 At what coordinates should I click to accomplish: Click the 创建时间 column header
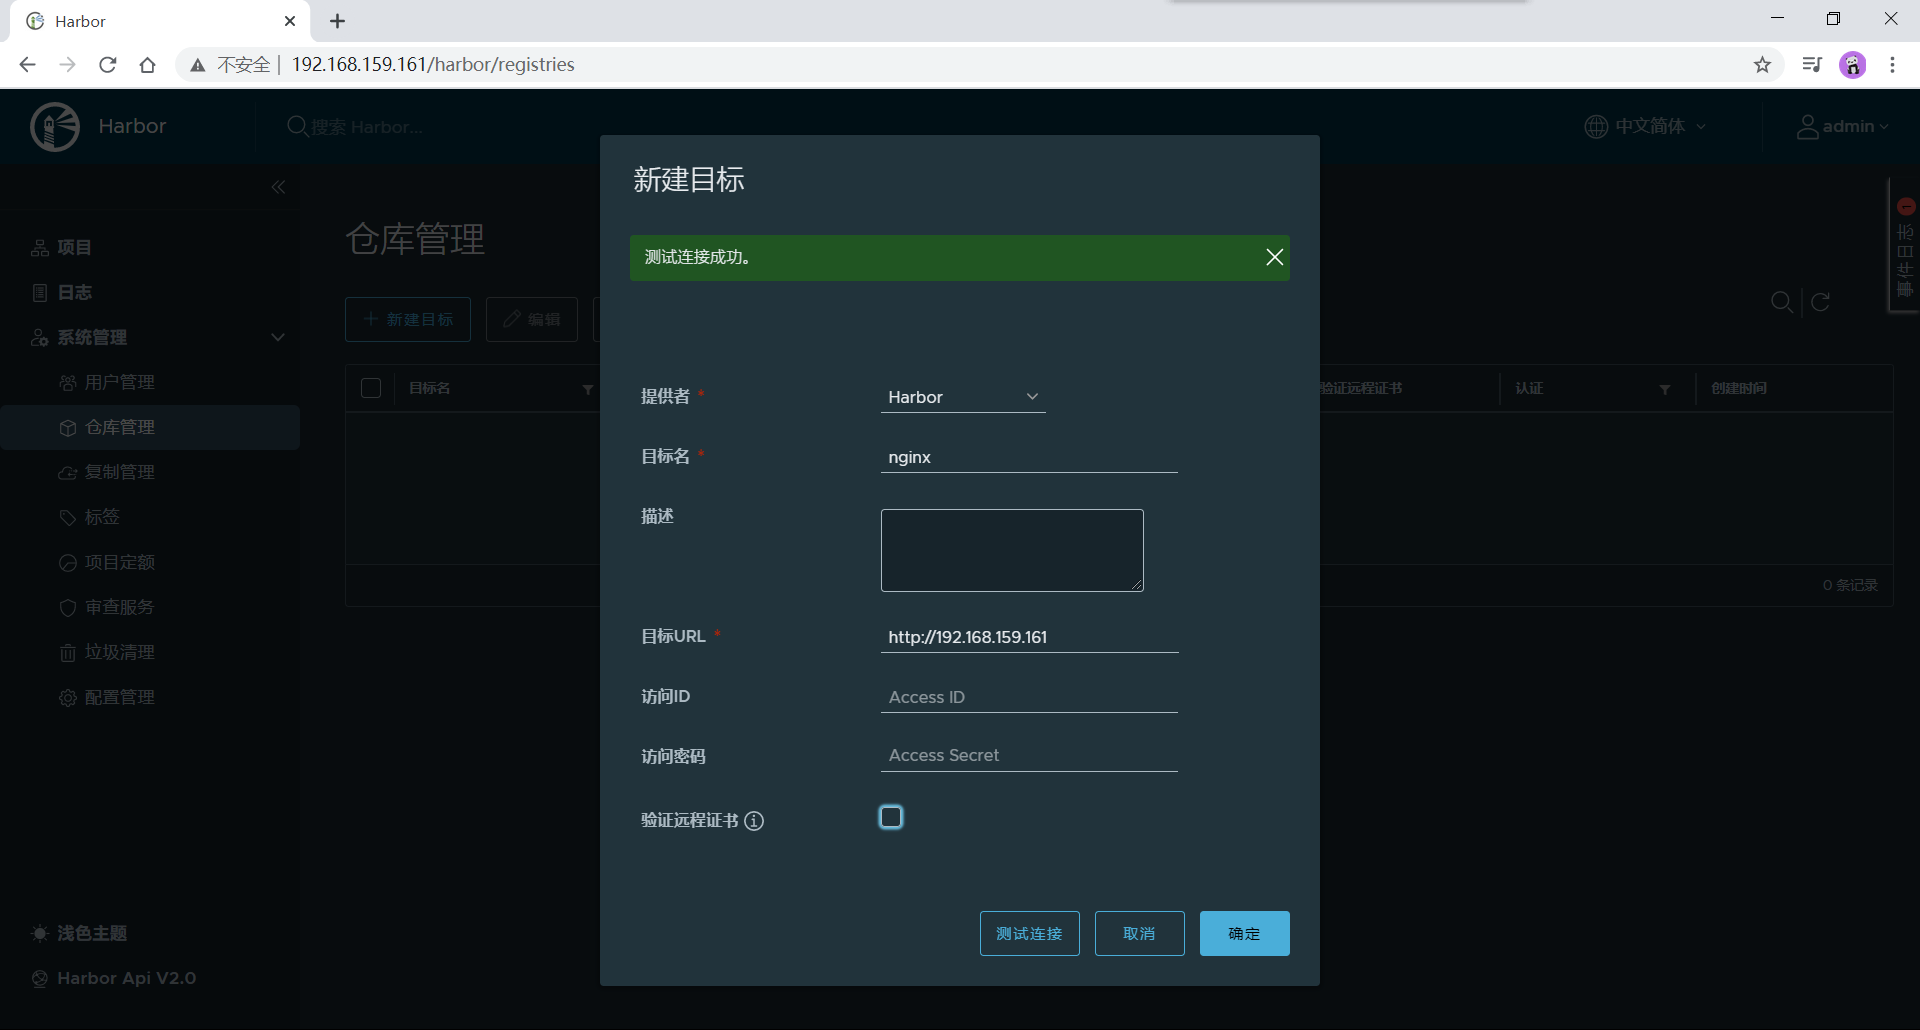tap(1739, 388)
